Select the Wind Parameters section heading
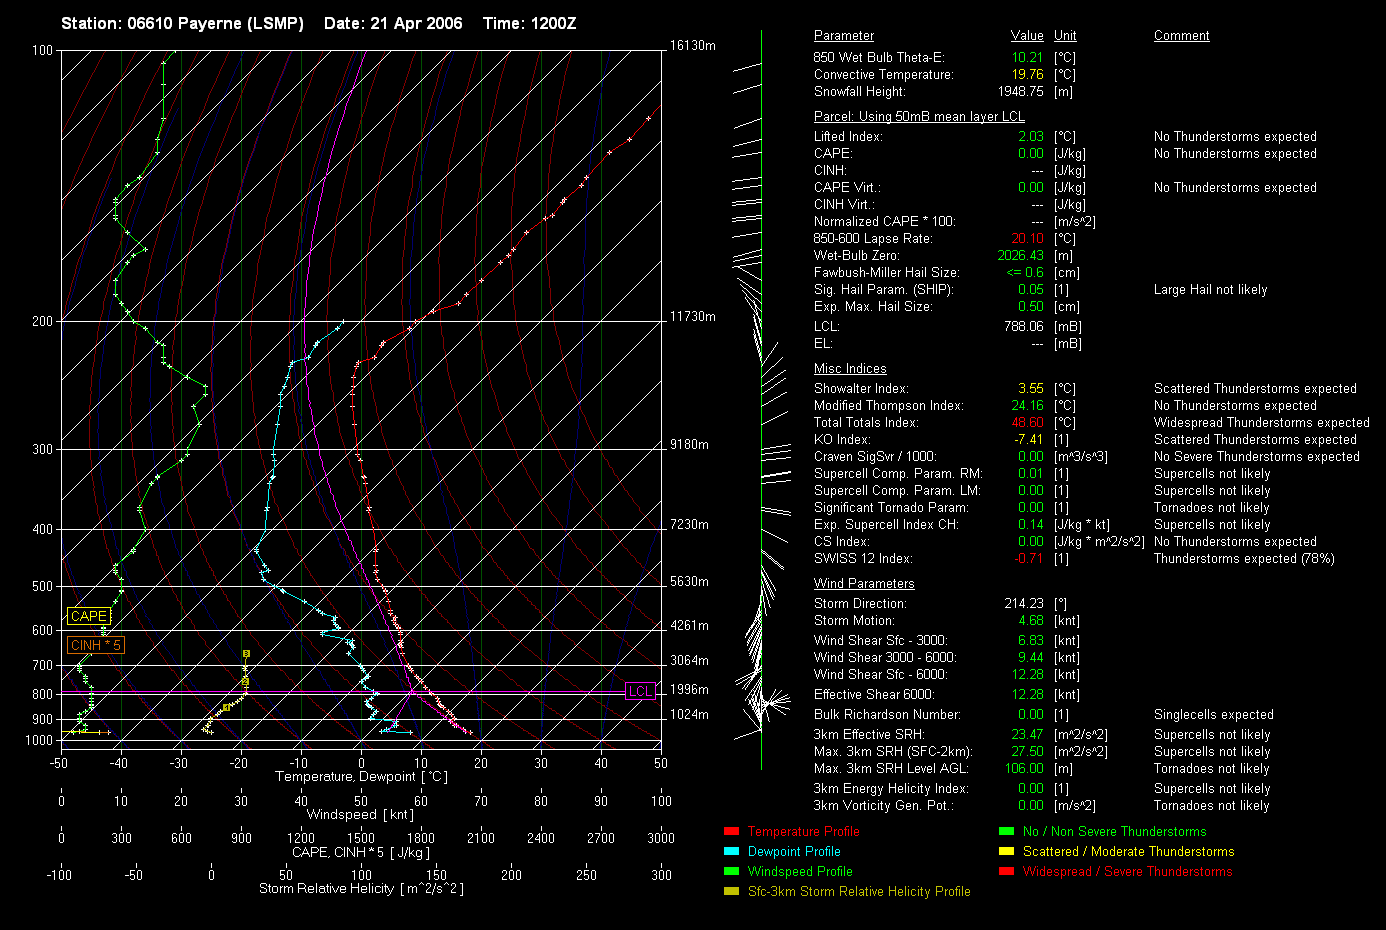The width and height of the screenshot is (1386, 930). tap(864, 584)
